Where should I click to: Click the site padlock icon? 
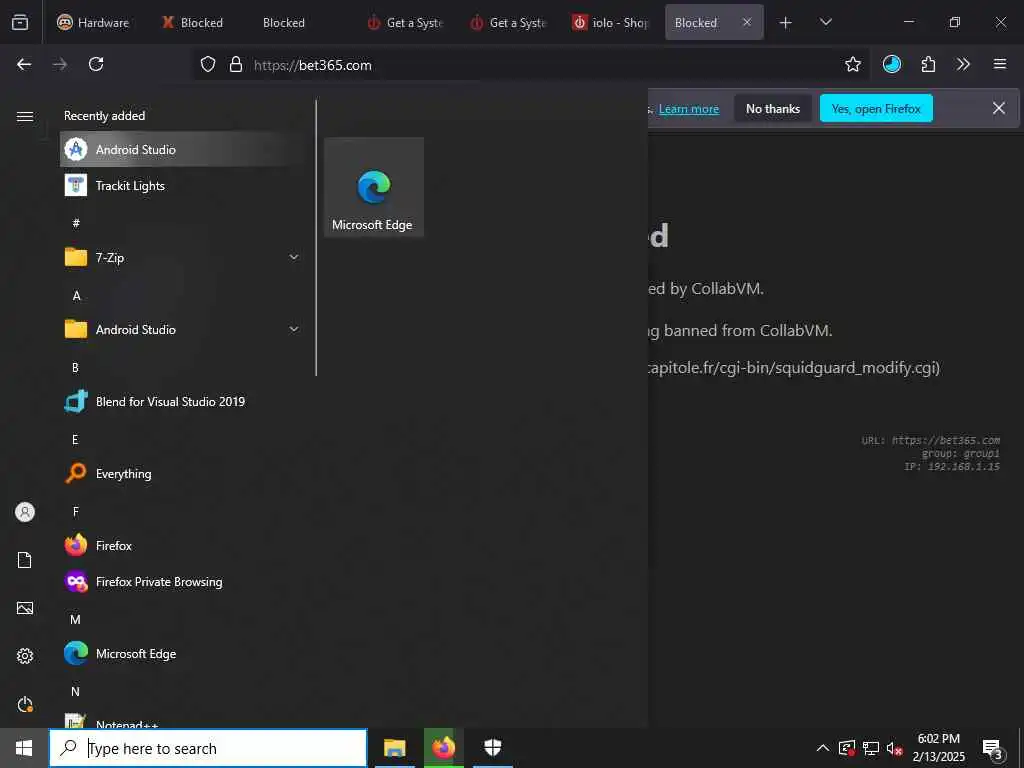click(236, 64)
